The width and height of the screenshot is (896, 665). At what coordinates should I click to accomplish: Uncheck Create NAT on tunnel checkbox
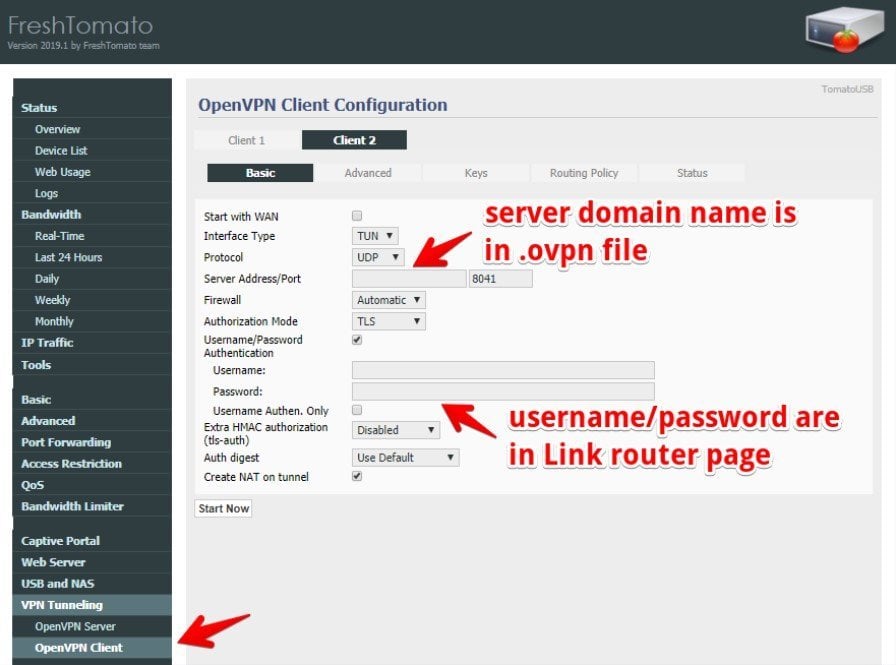coord(357,476)
